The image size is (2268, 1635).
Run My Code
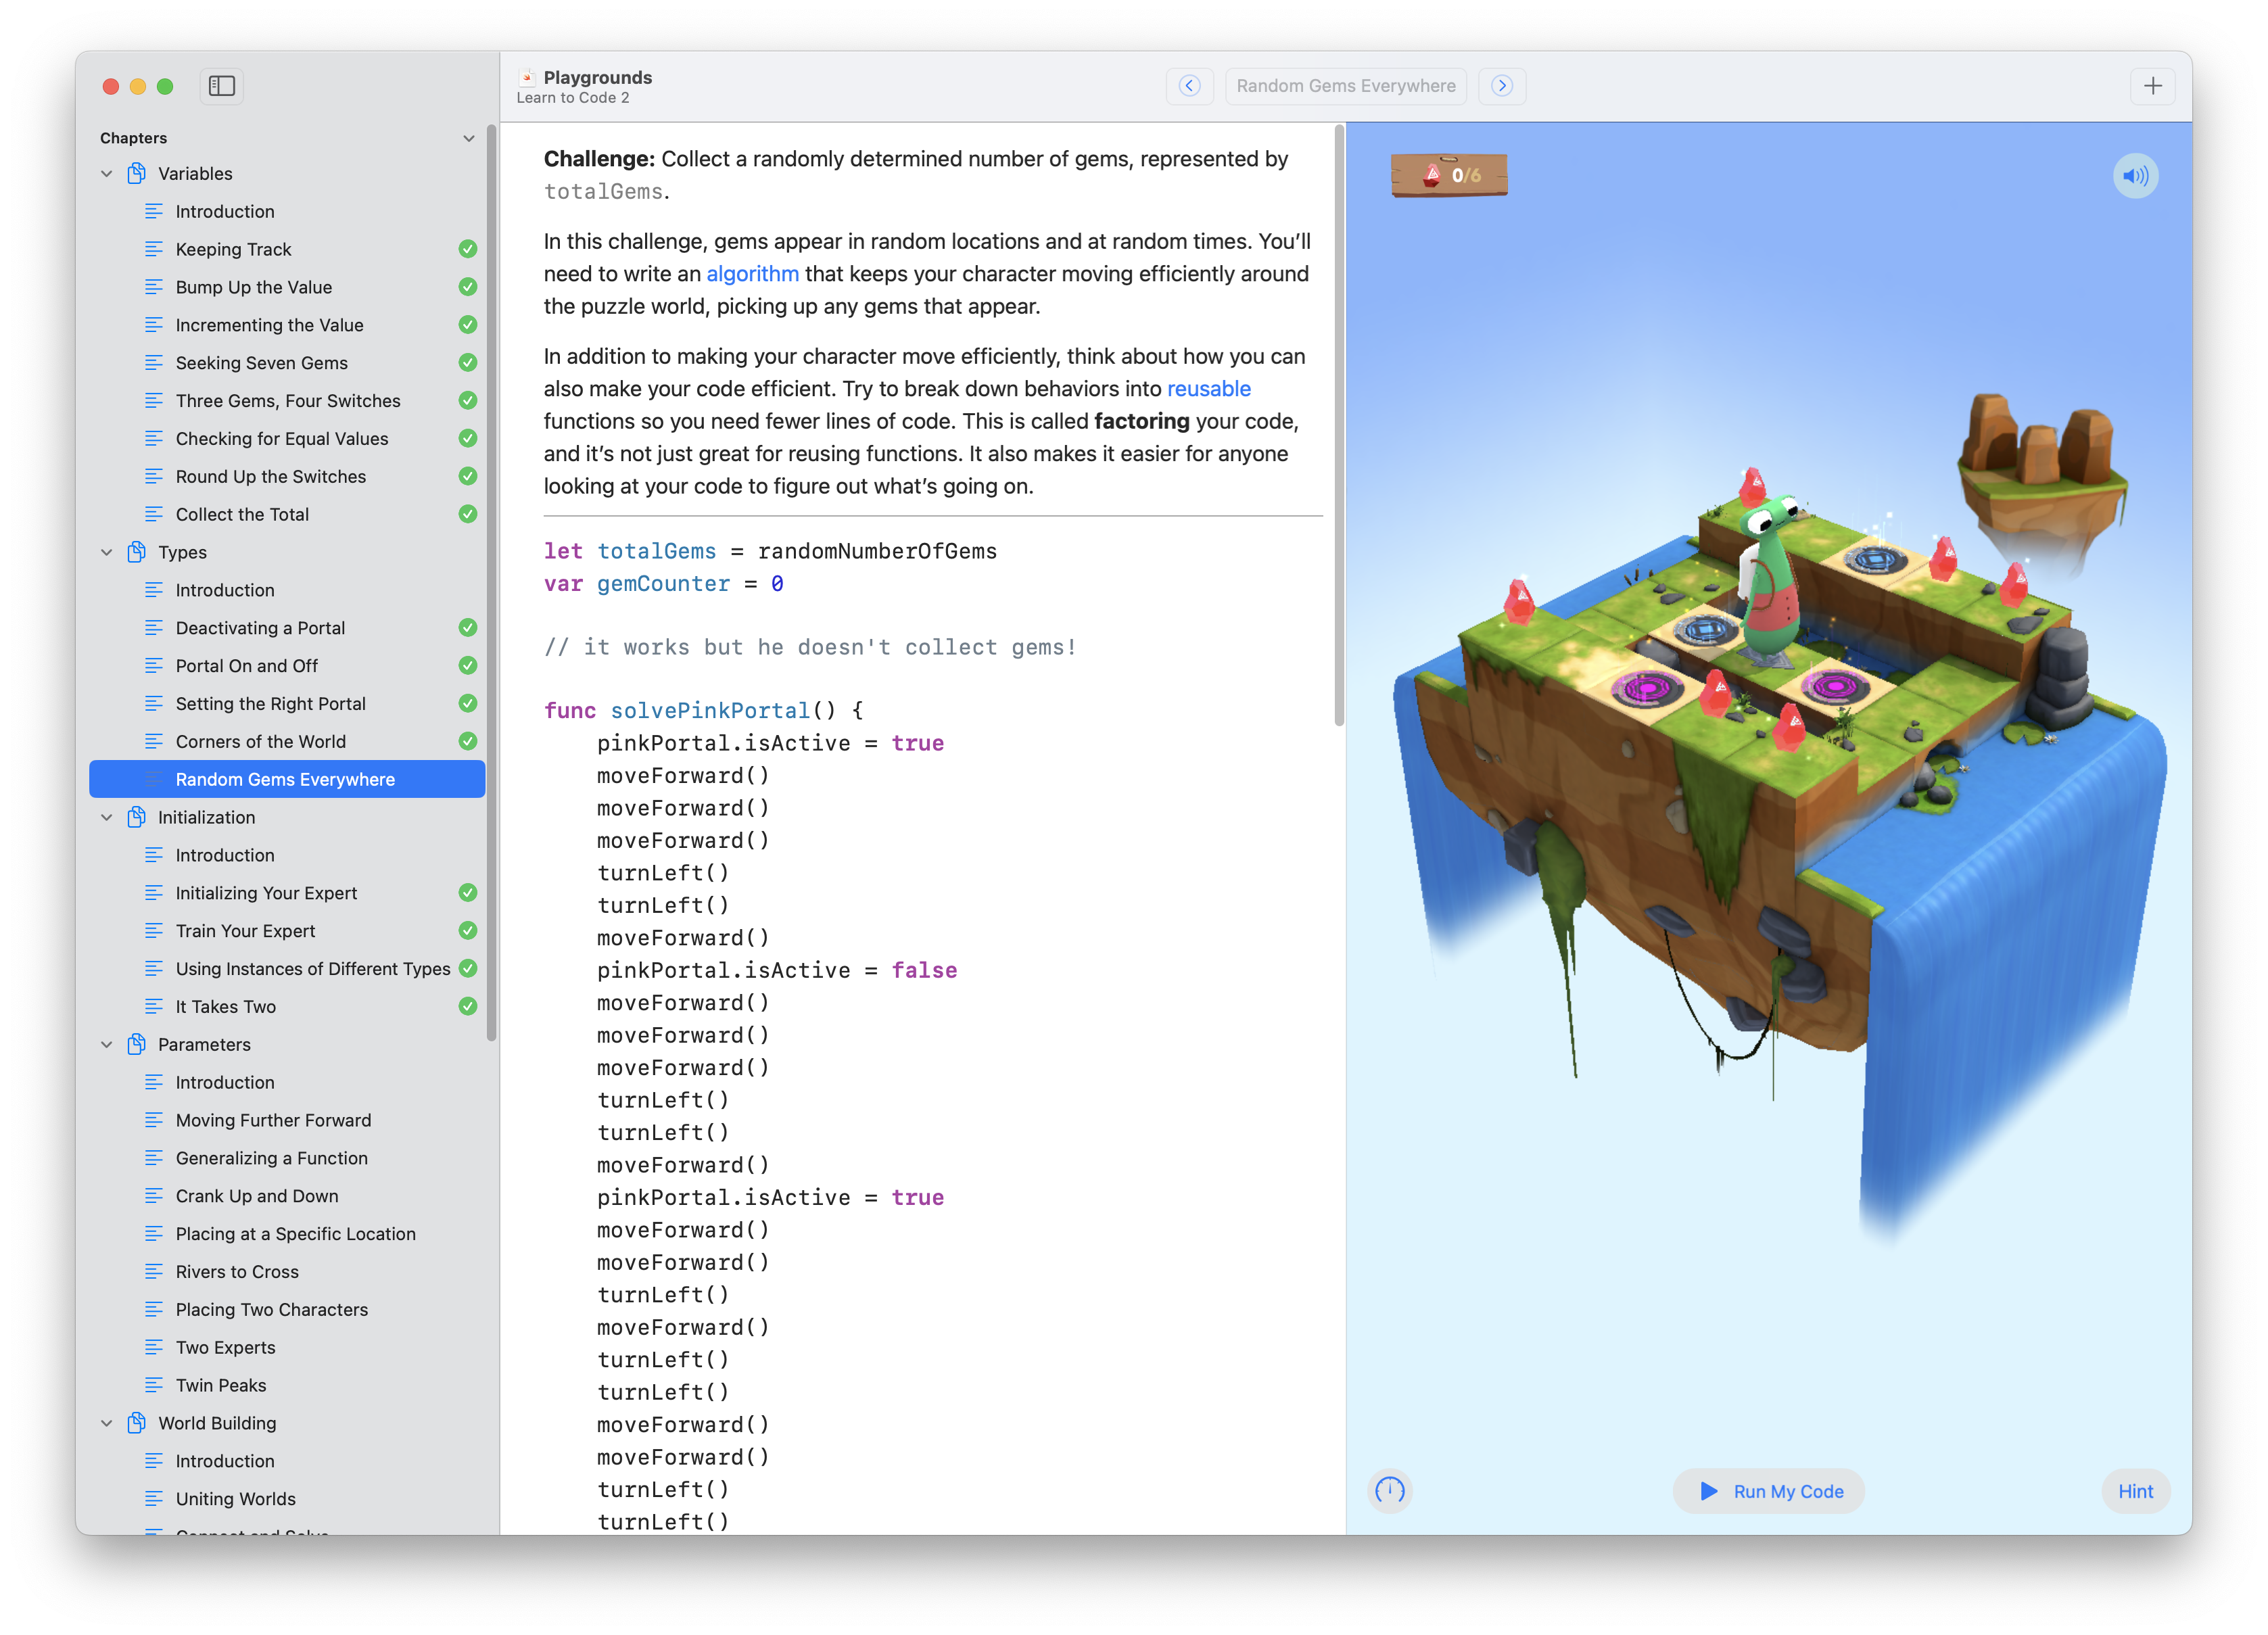(1769, 1491)
